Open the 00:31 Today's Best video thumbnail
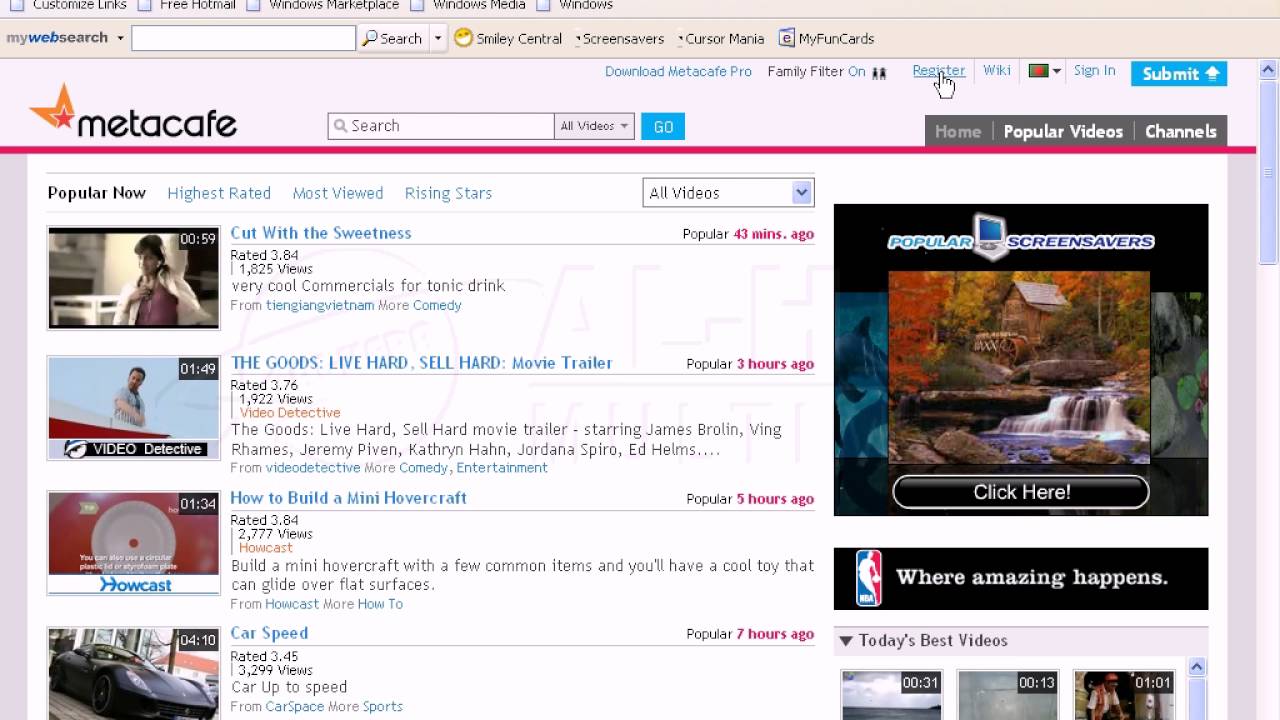The width and height of the screenshot is (1280, 720). [x=891, y=695]
